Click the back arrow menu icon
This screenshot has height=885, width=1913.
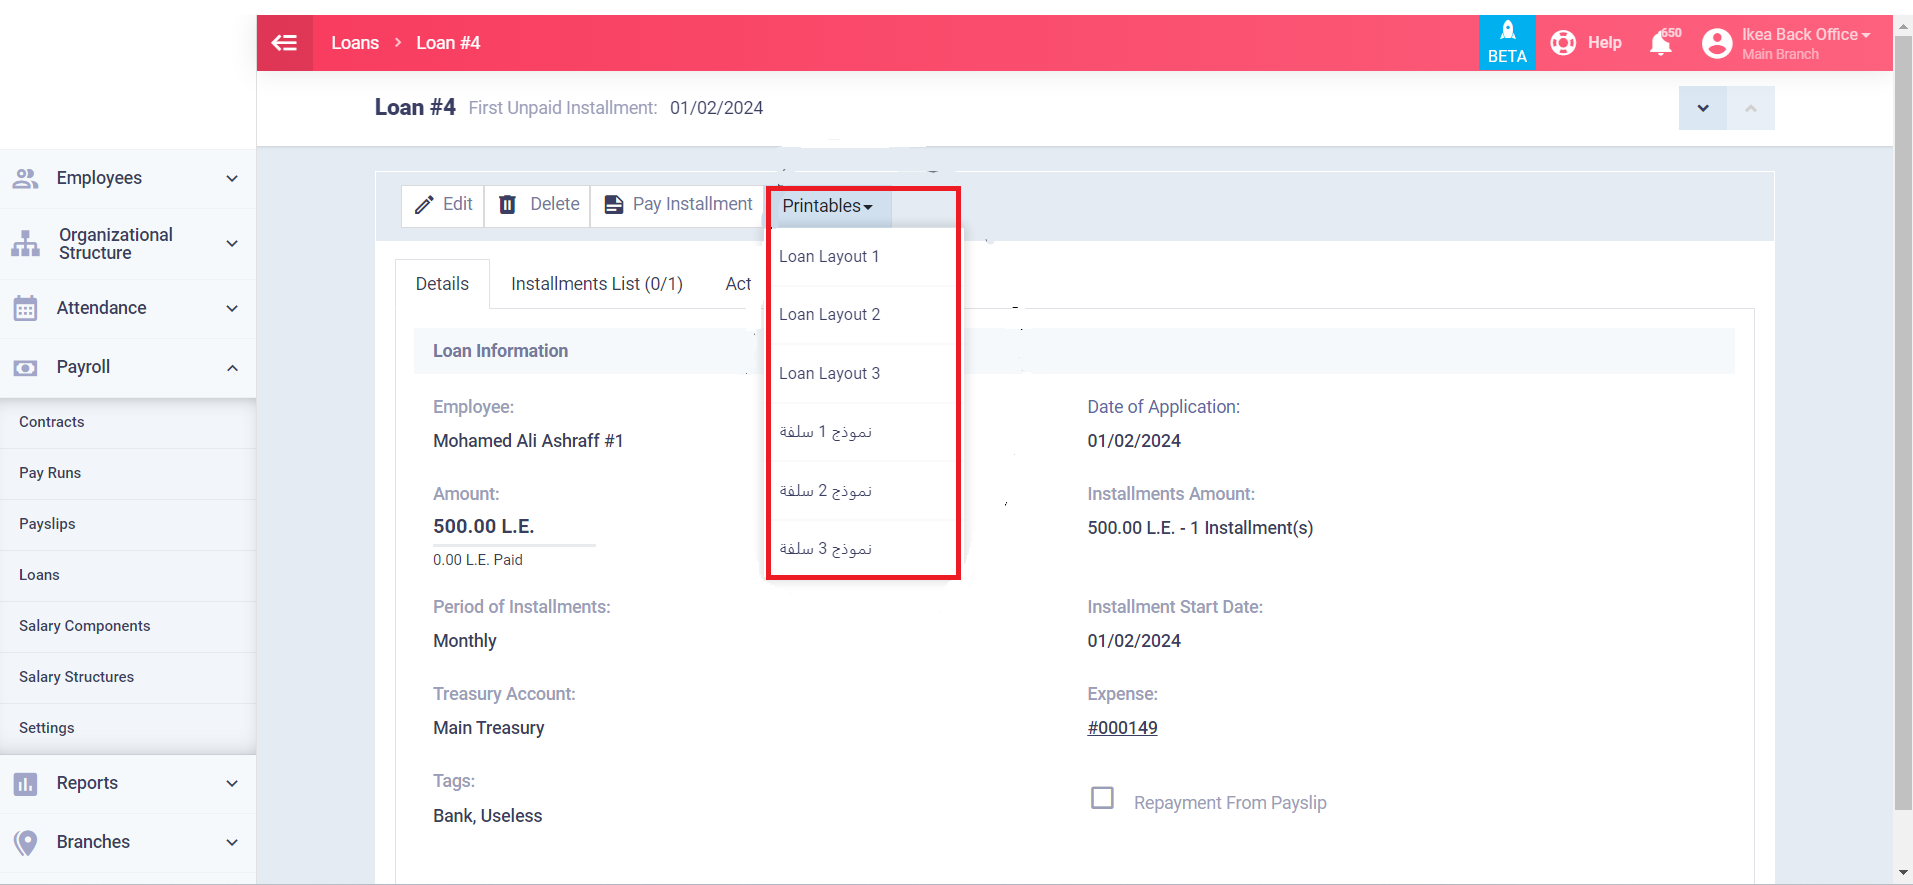(x=285, y=43)
